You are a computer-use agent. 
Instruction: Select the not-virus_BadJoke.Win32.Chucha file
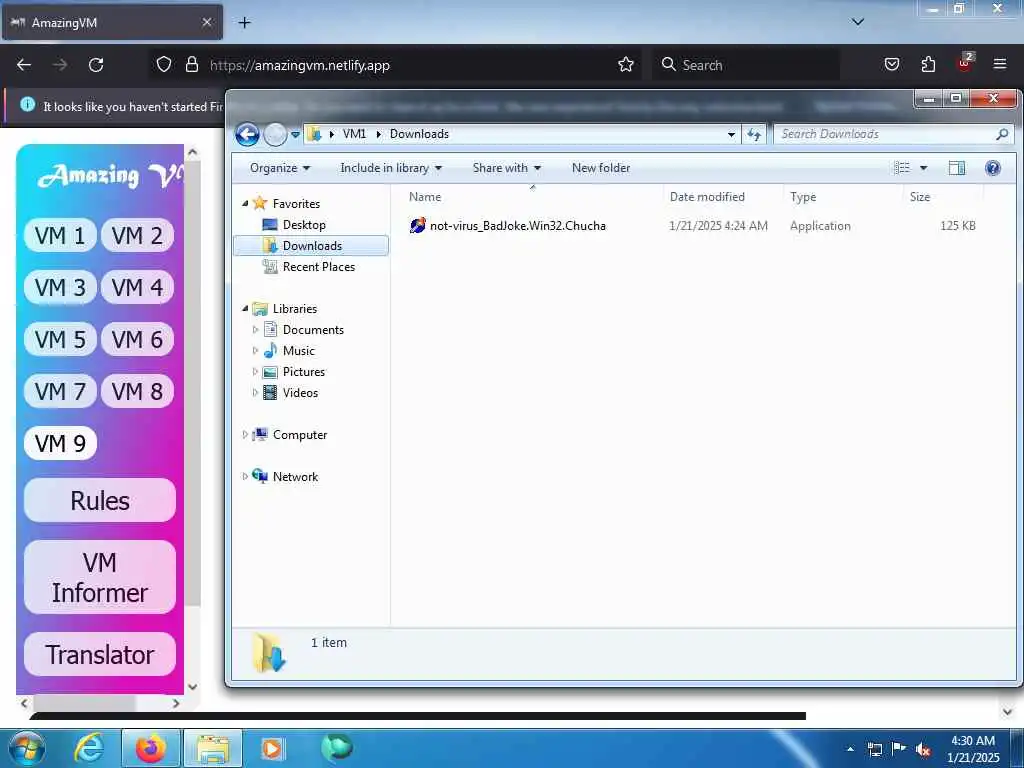(517, 225)
